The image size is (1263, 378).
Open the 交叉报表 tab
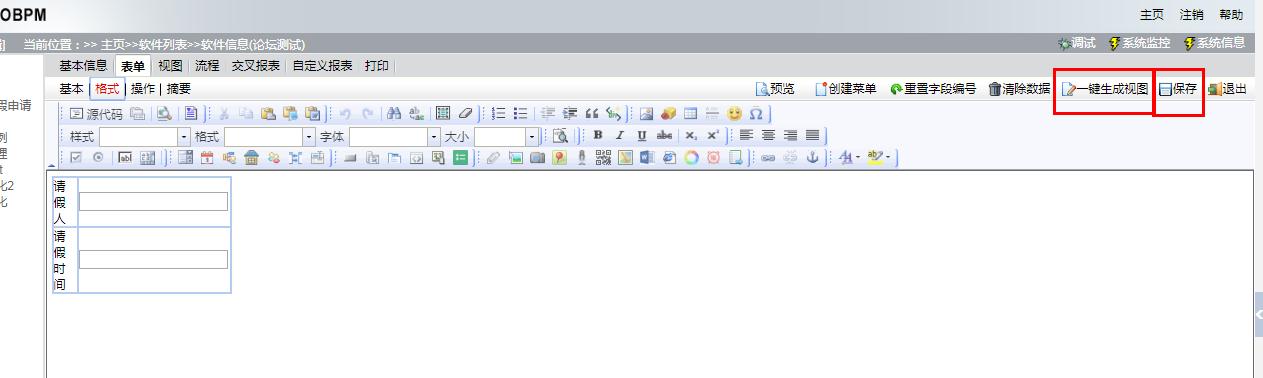[x=256, y=66]
